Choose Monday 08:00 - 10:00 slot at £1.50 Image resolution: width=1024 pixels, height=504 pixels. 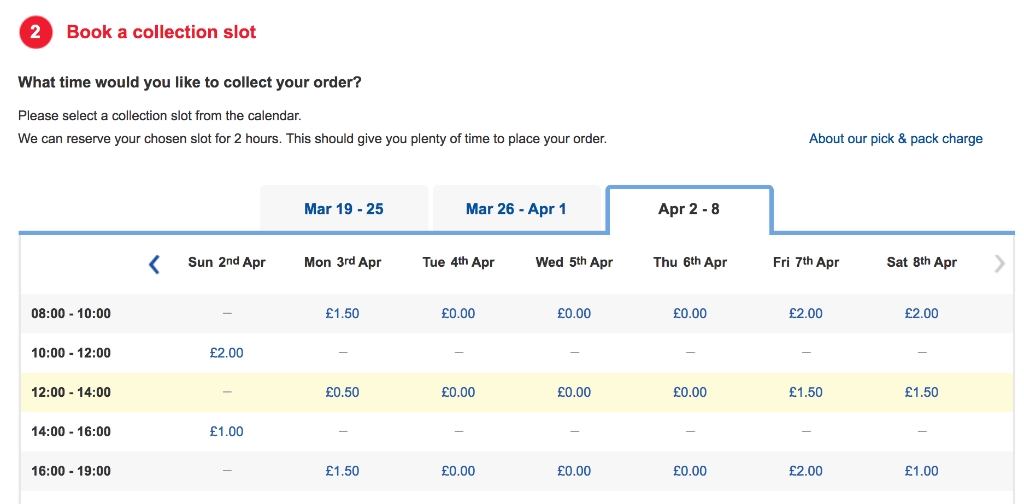pyautogui.click(x=342, y=314)
